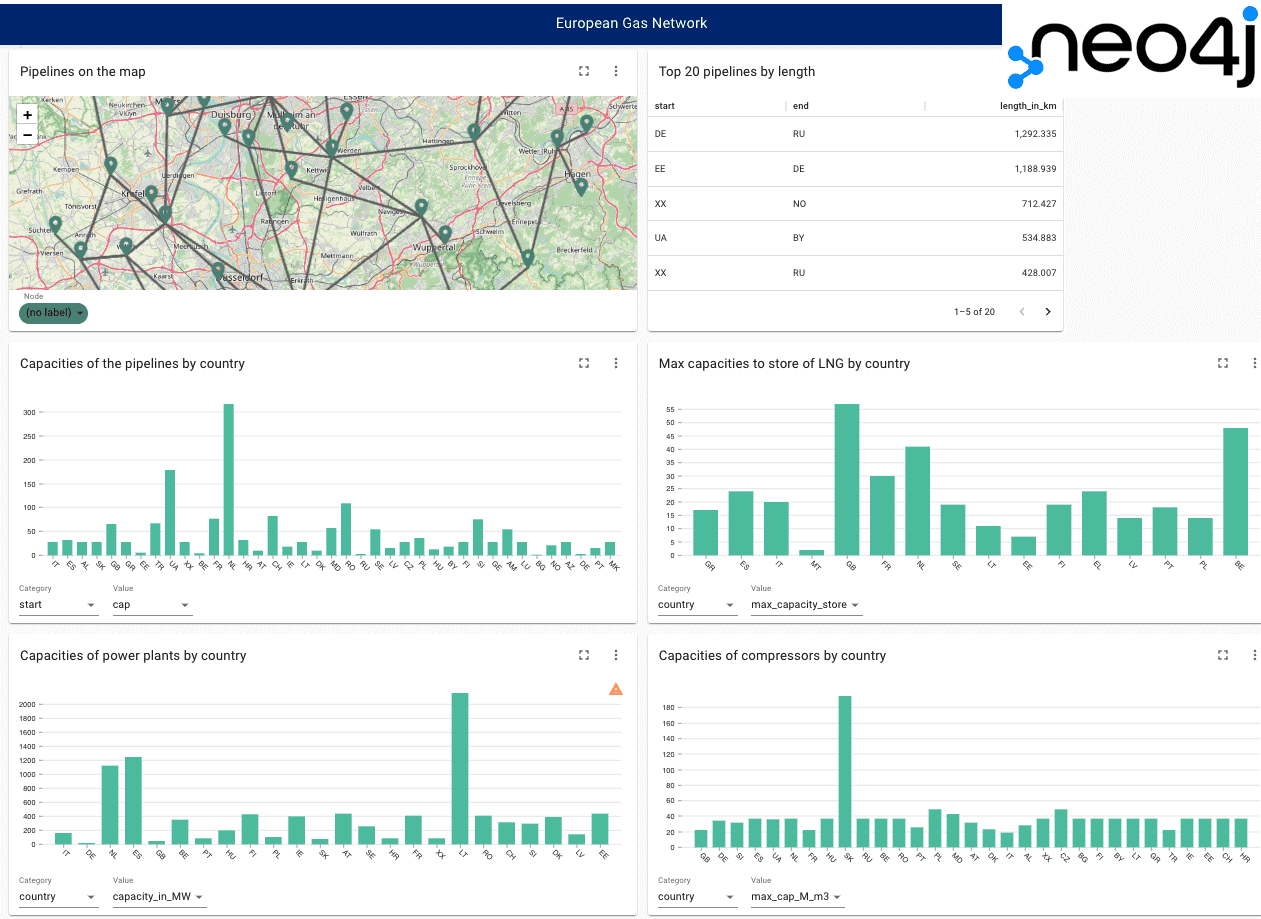Open the (no label) node dropdown
The image size is (1261, 919).
coord(54,313)
